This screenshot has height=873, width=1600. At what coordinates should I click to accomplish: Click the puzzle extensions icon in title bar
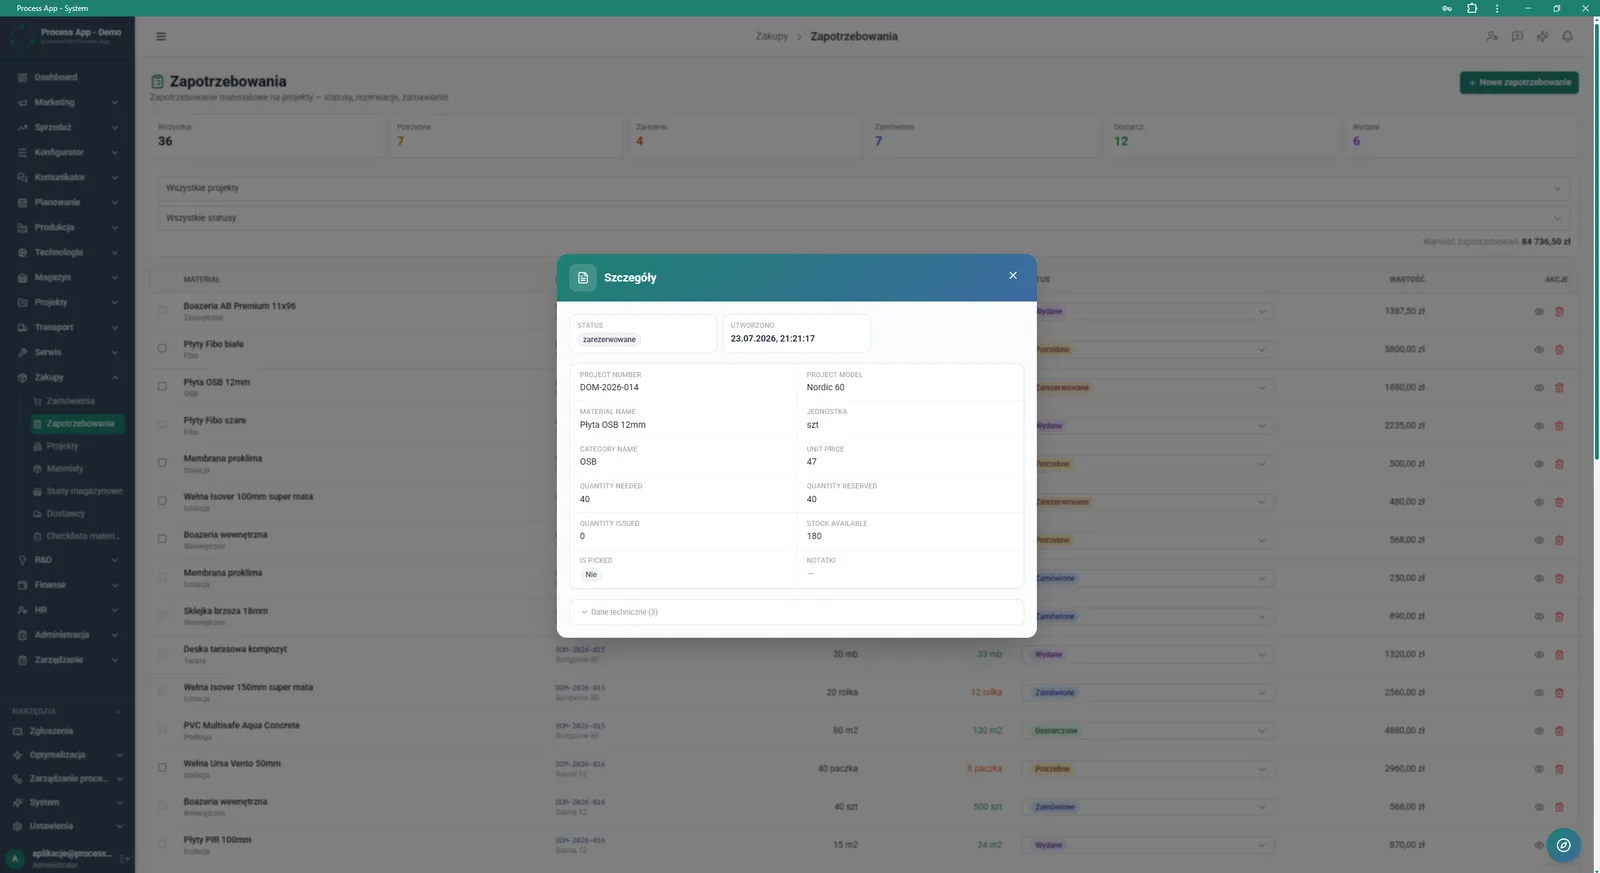pyautogui.click(x=1472, y=8)
